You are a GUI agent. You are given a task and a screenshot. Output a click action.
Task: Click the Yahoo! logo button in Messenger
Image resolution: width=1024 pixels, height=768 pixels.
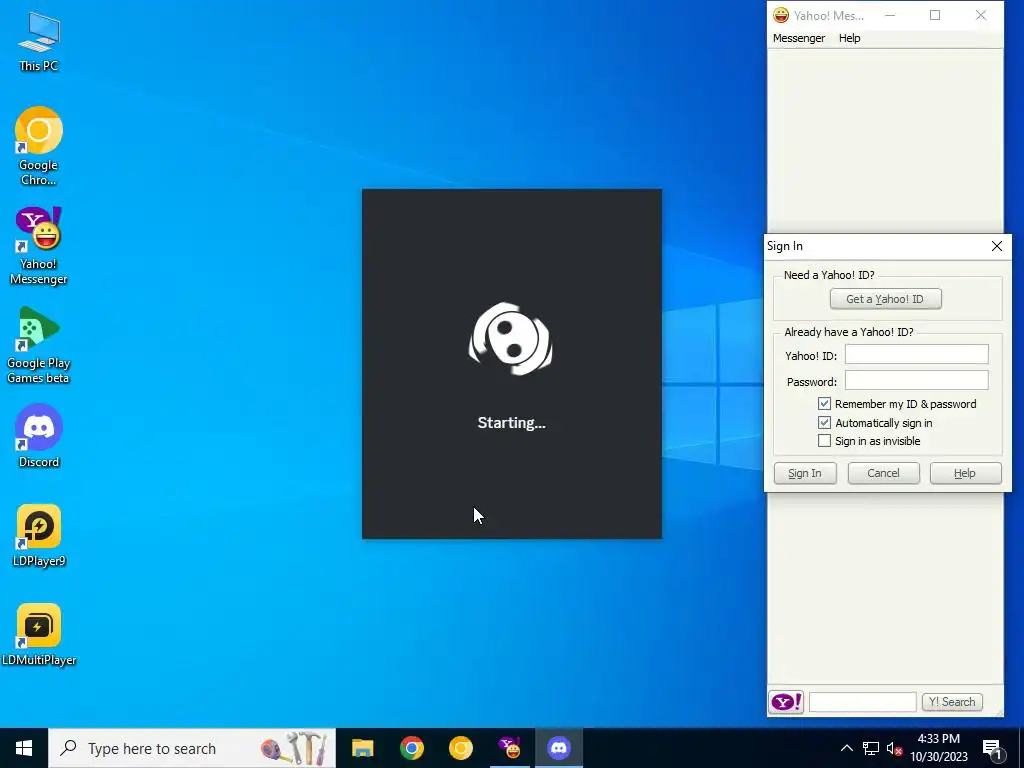tap(786, 702)
